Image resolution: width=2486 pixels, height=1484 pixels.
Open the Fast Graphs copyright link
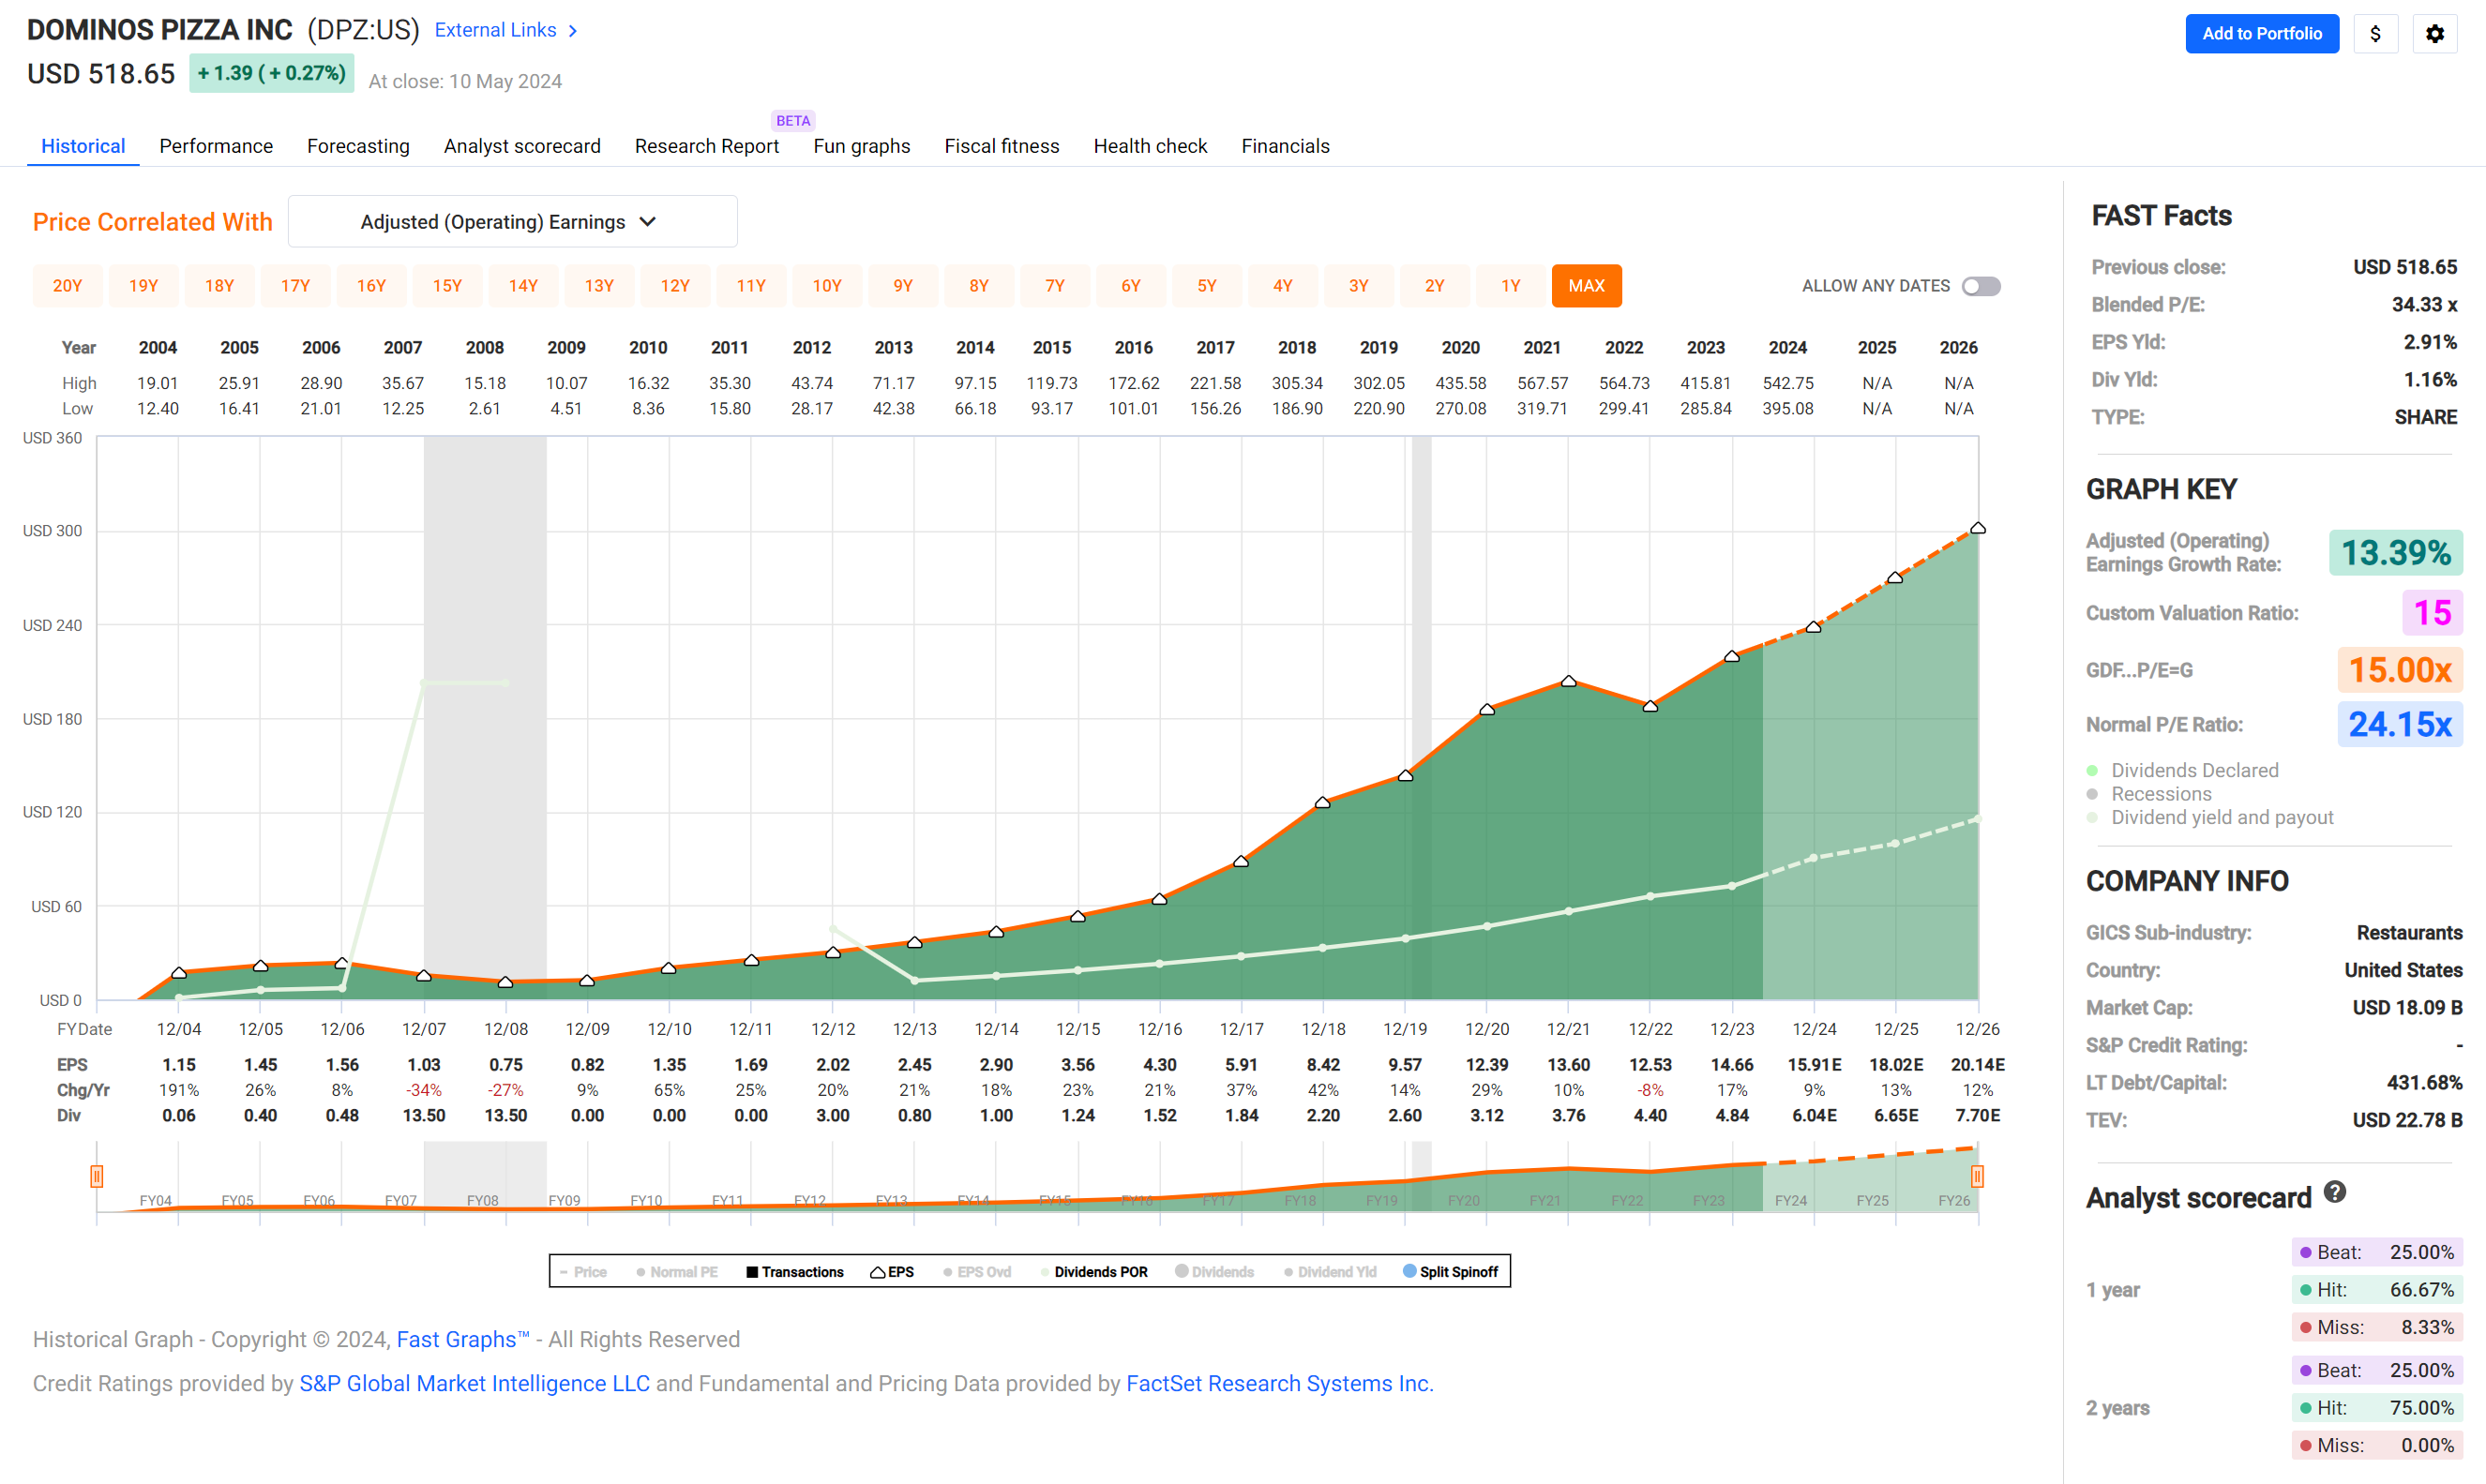[463, 1339]
